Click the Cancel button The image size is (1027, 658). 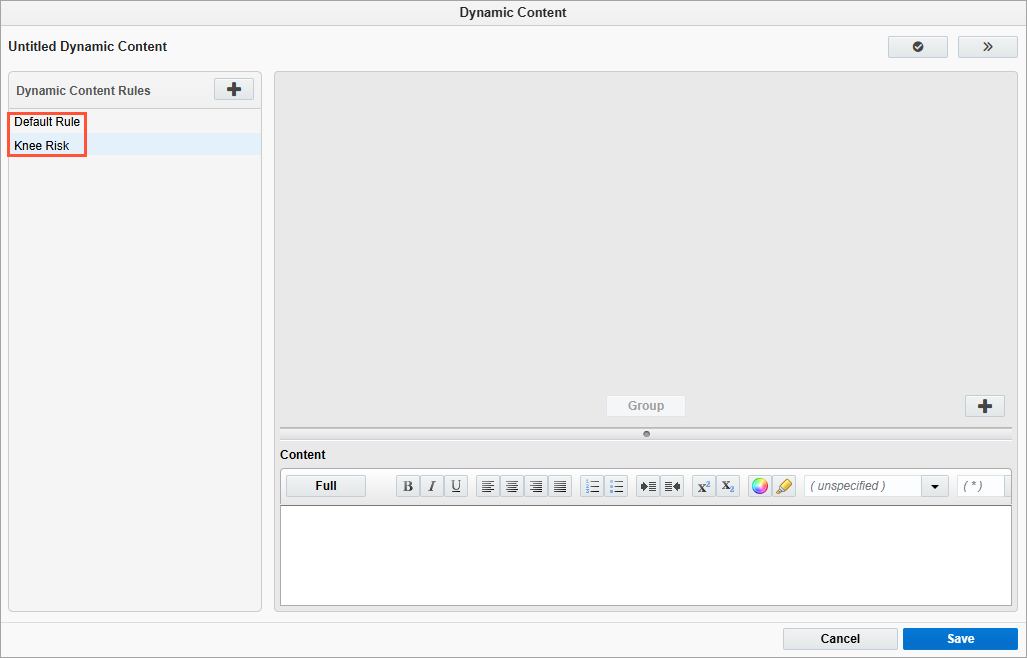click(x=840, y=639)
